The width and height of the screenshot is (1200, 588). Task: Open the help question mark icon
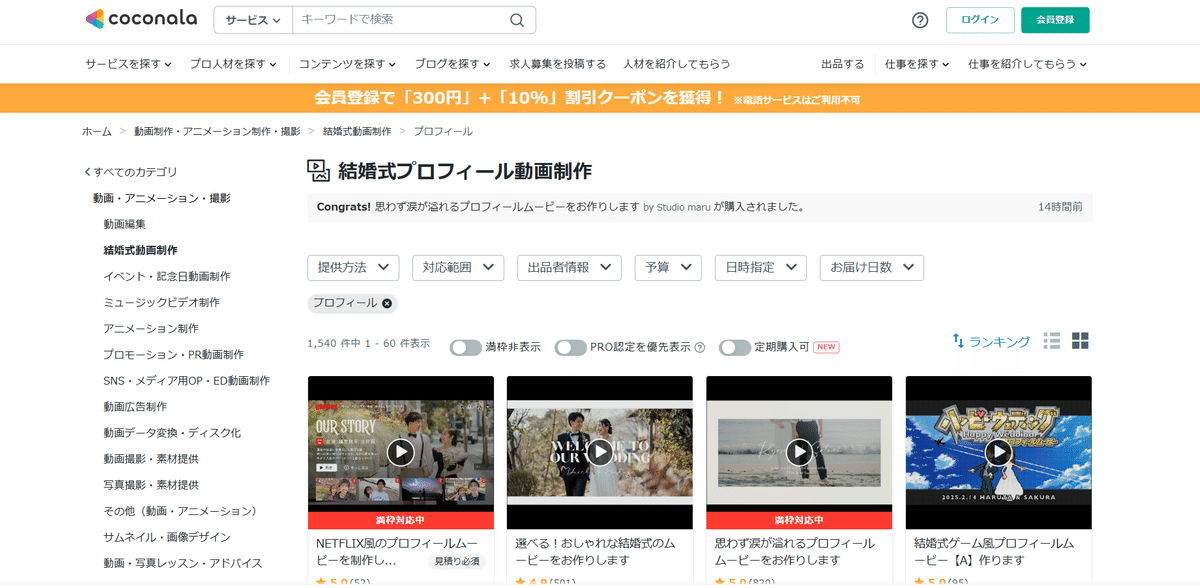tap(919, 20)
